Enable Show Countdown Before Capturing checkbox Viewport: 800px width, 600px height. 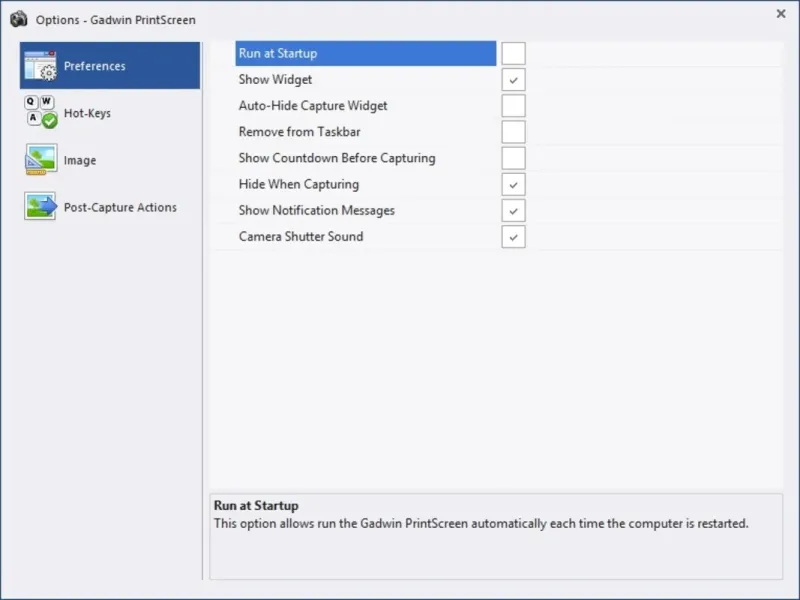[x=513, y=158]
